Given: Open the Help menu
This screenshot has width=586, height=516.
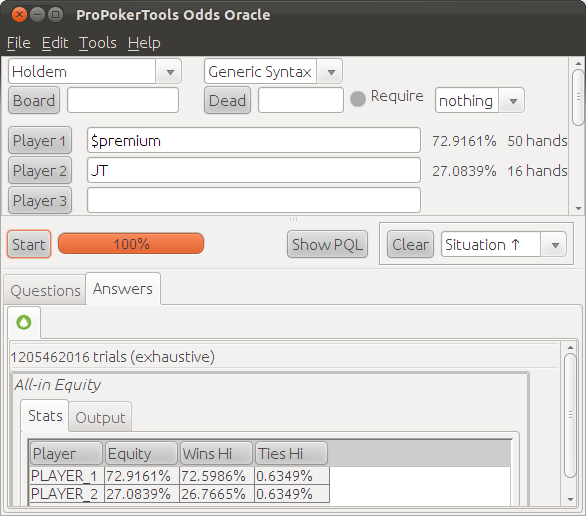Looking at the screenshot, I should [x=144, y=43].
